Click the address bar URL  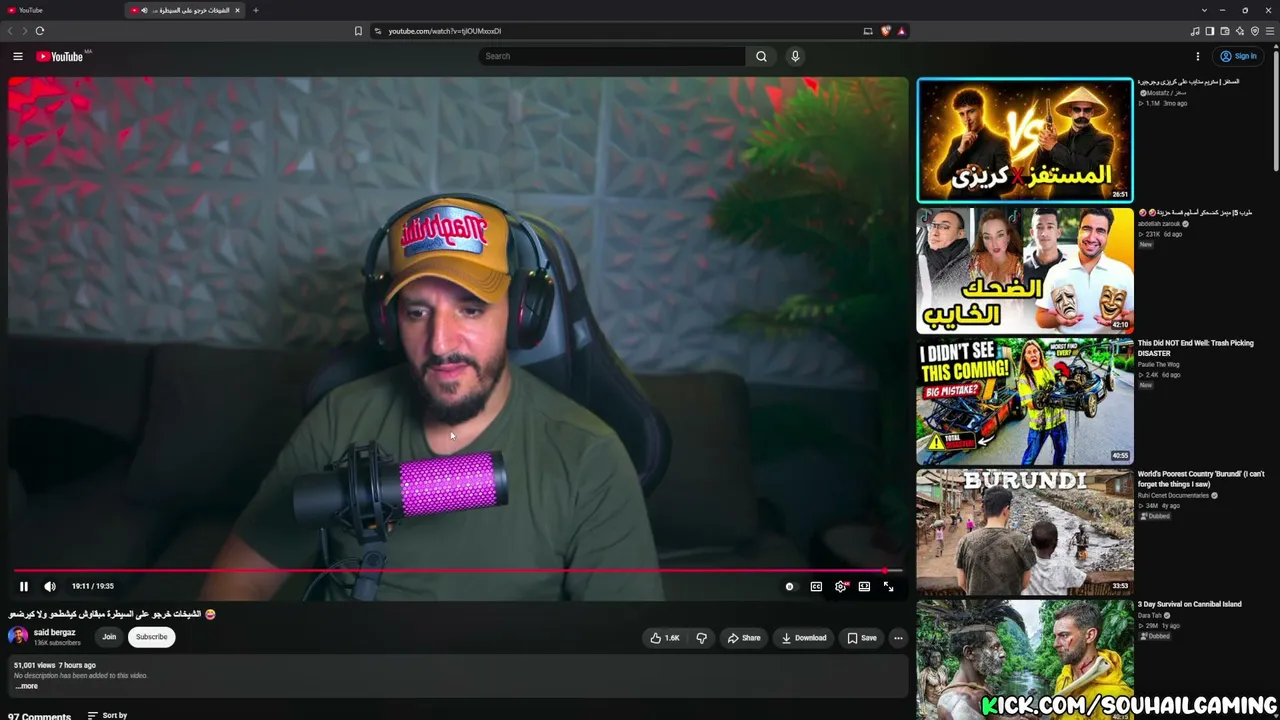pyautogui.click(x=444, y=31)
